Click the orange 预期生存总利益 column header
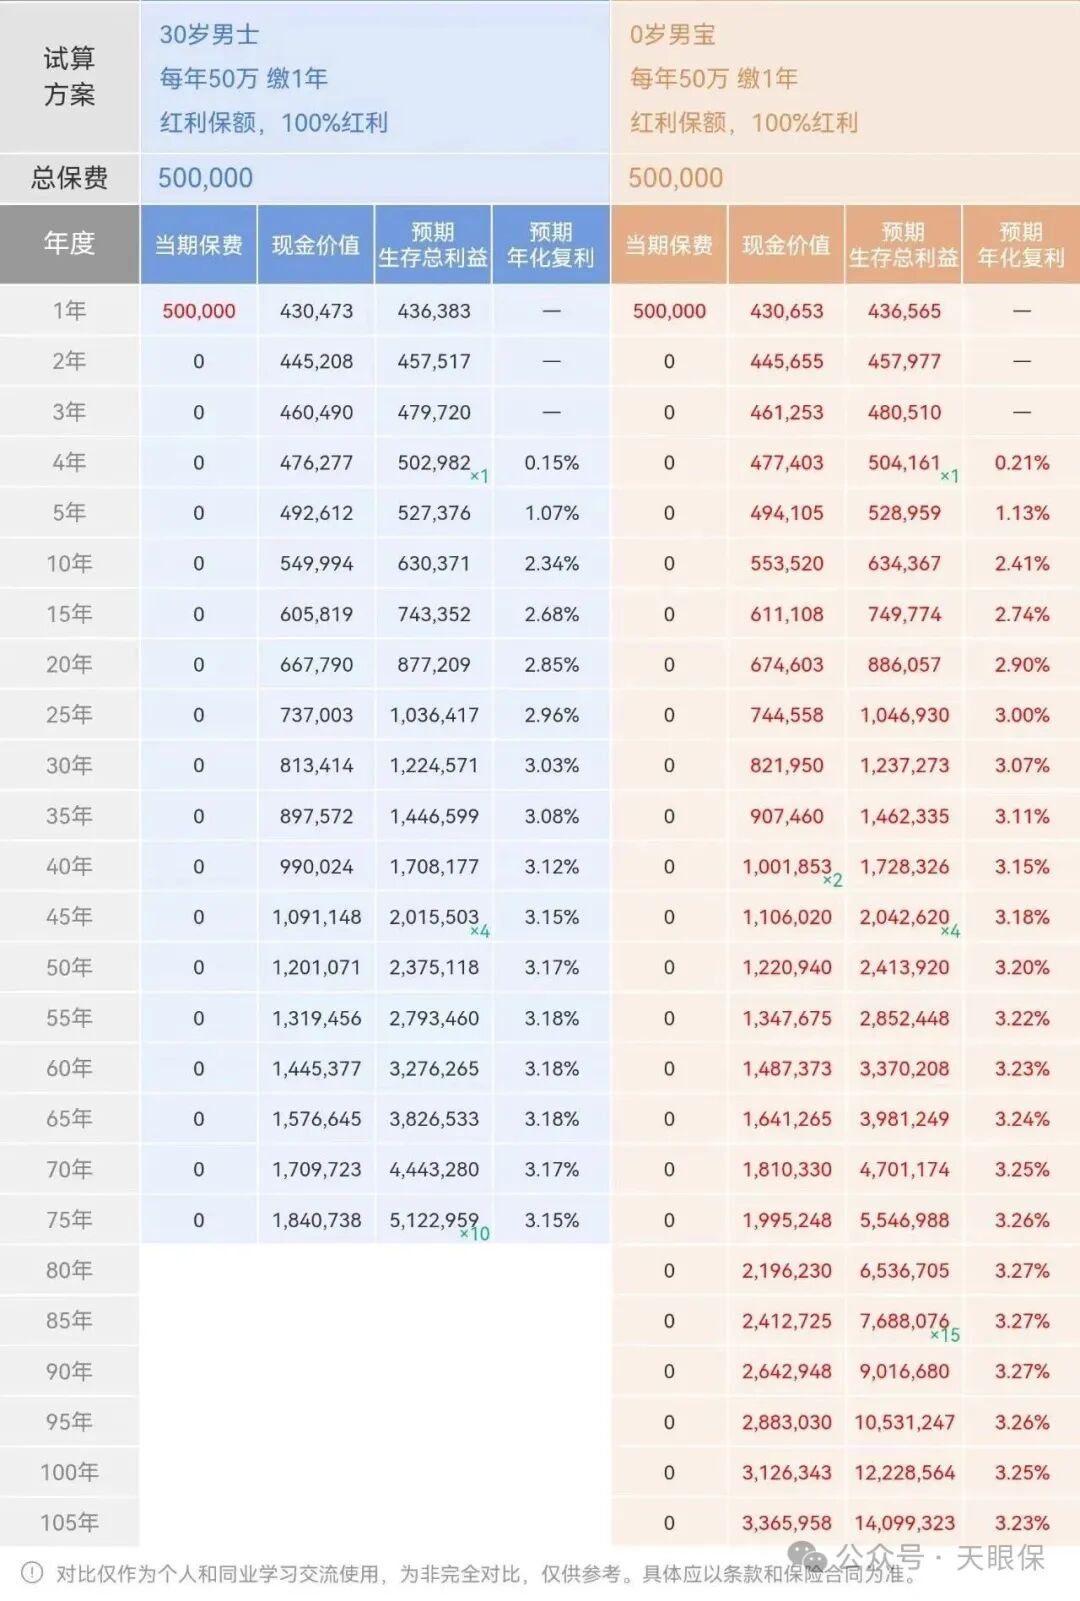1080x1601 pixels. pos(903,245)
